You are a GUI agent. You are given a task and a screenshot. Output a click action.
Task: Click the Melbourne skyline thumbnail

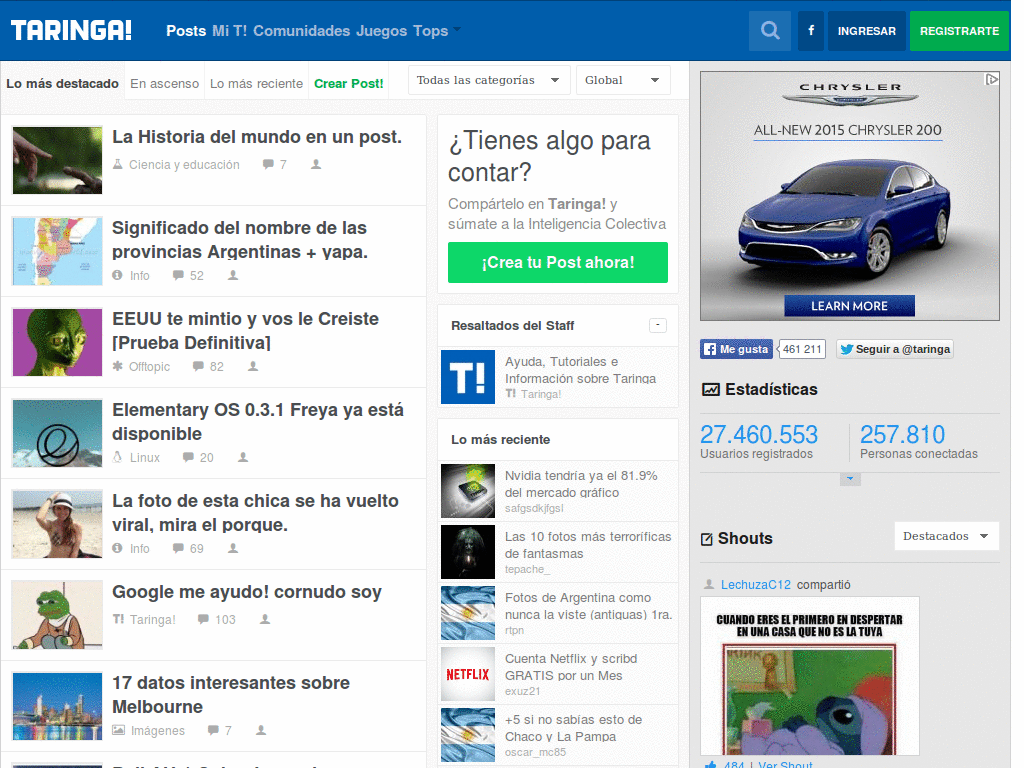click(57, 705)
